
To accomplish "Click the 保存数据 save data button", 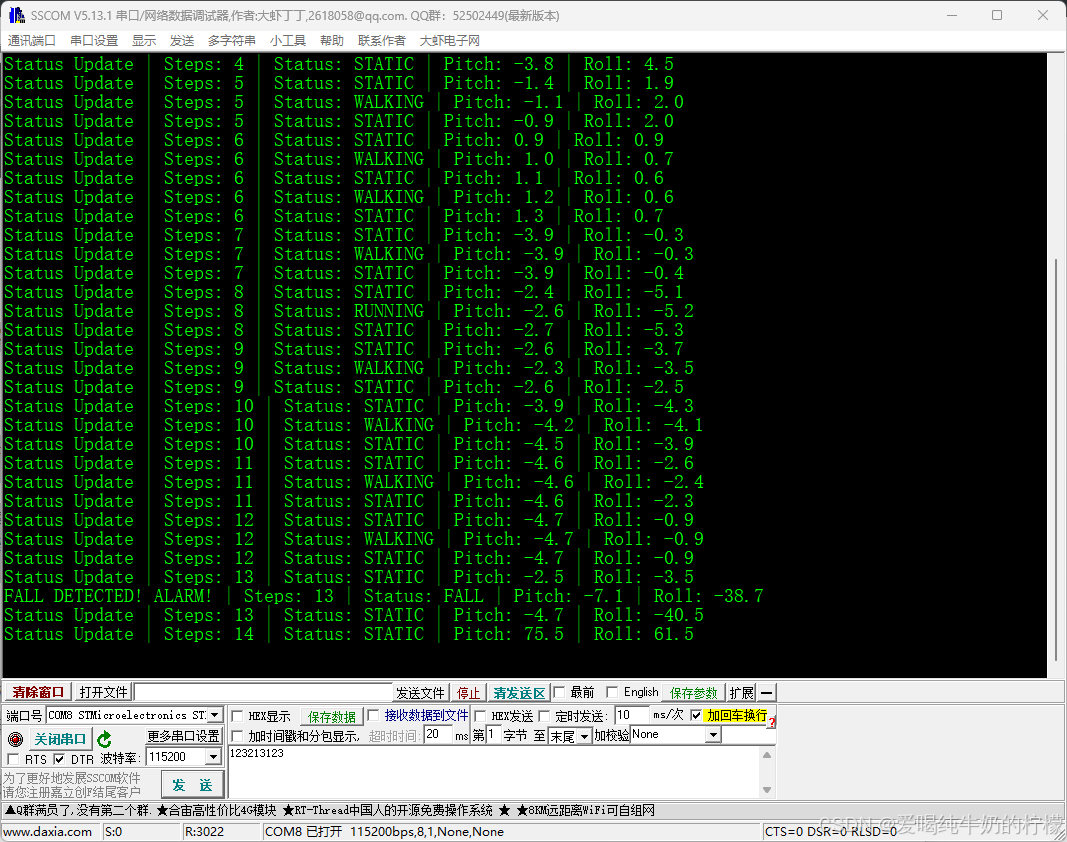I will pyautogui.click(x=331, y=716).
